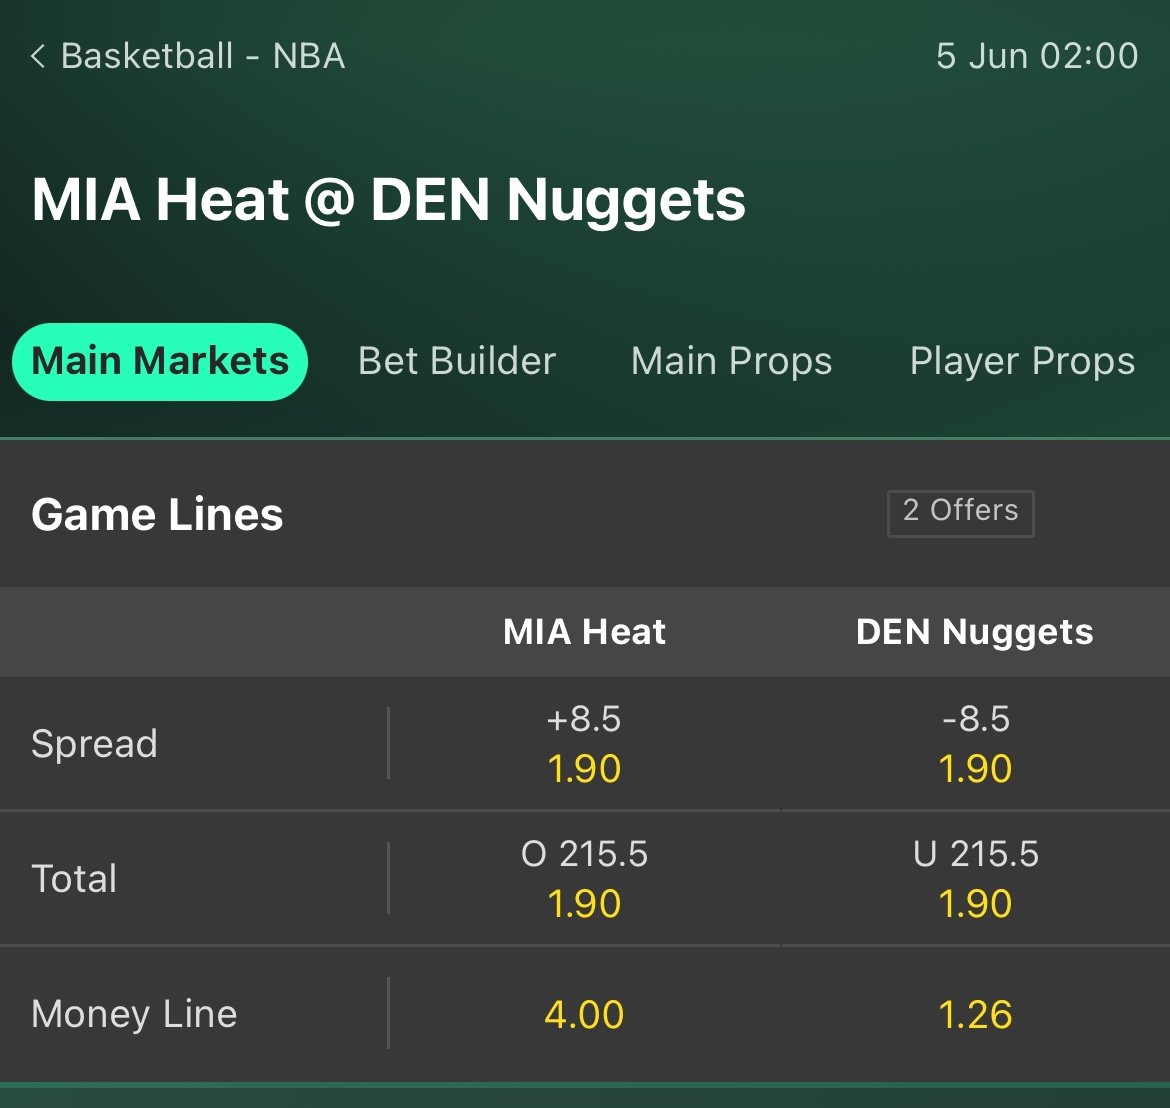
Task: Open the Player Props tab
Action: [1022, 361]
